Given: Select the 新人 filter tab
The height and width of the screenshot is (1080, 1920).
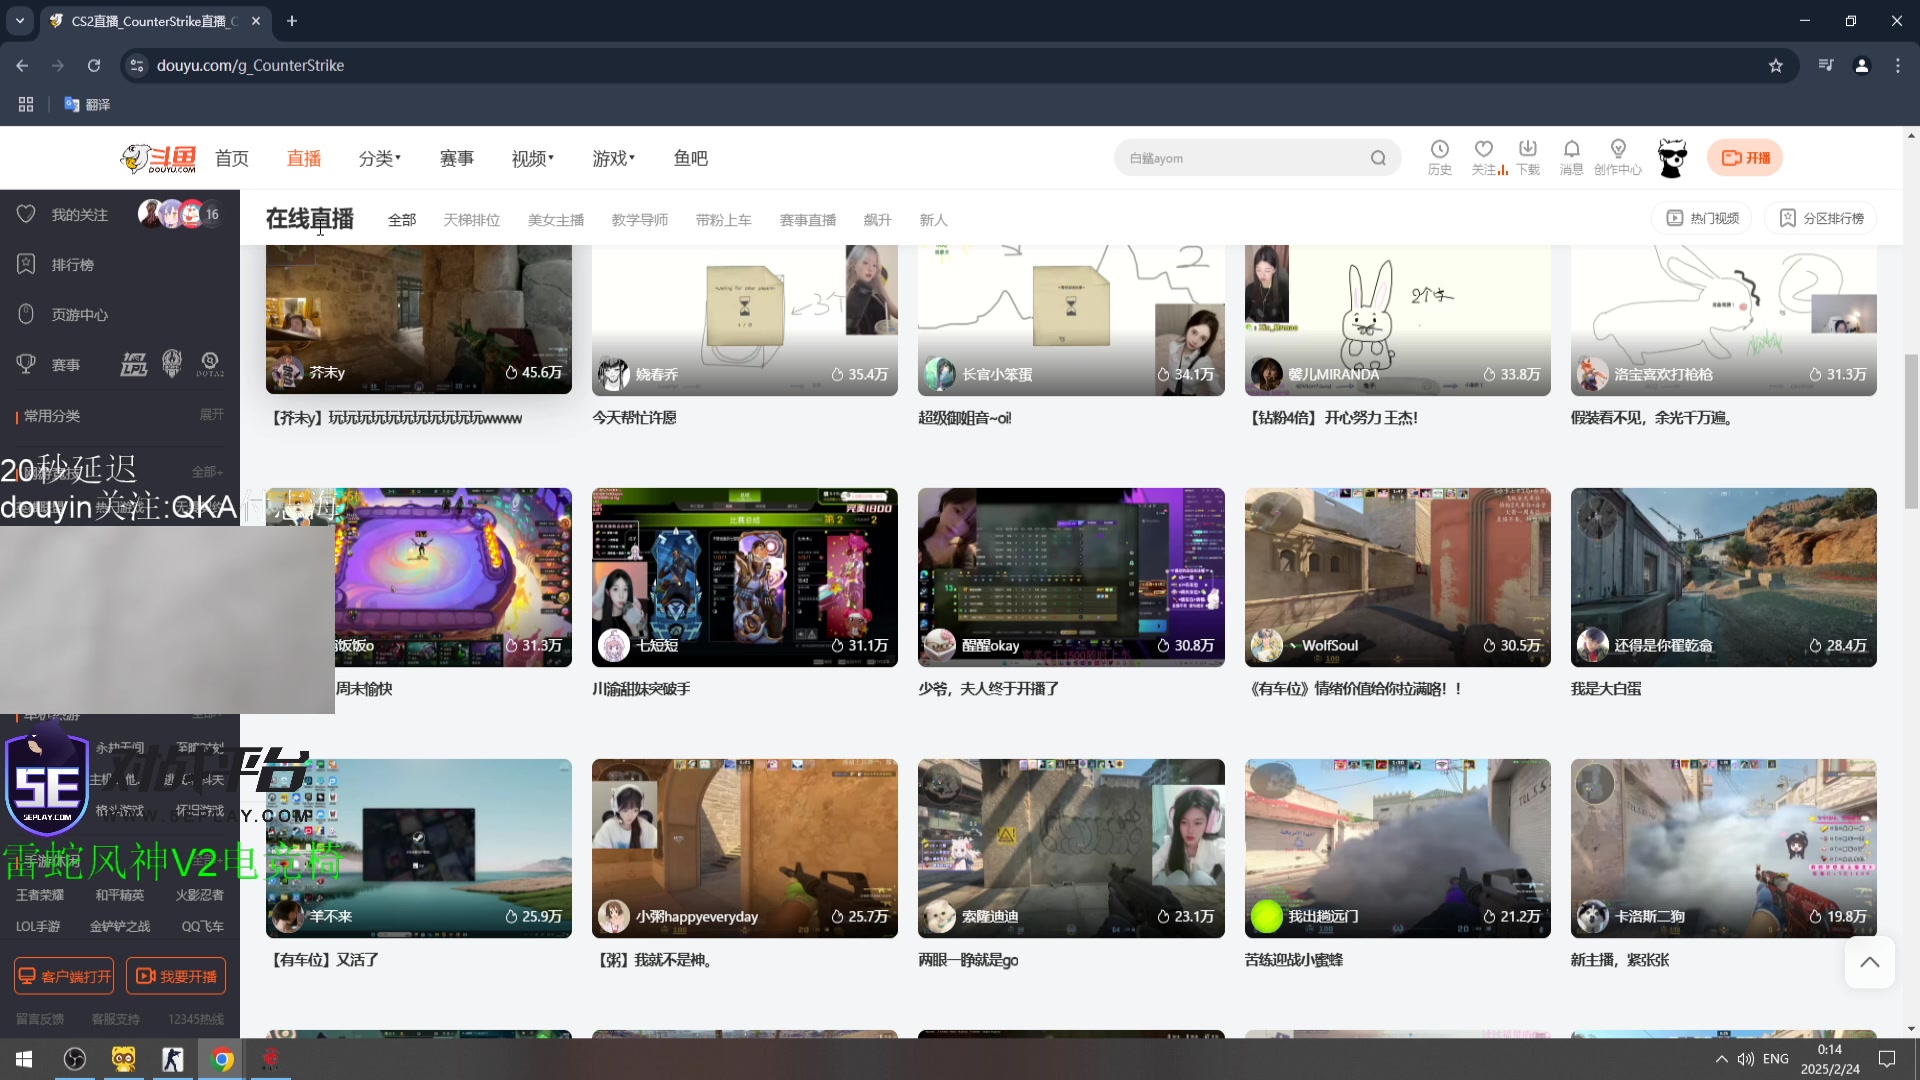Looking at the screenshot, I should click(933, 219).
